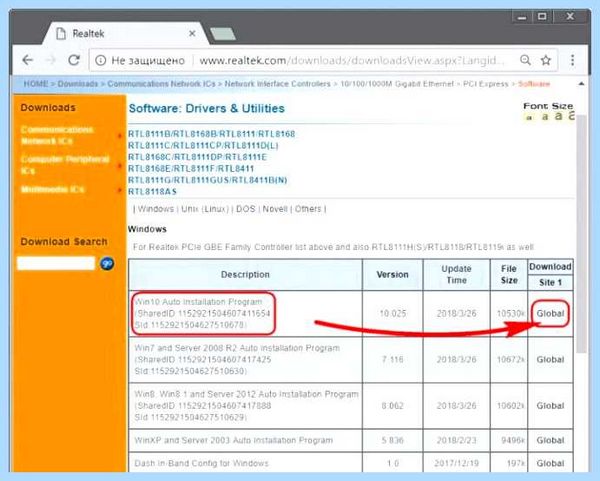Open RTL8111G/RTL8111GUS/RTL8411B(N) link
The width and height of the screenshot is (600, 481).
pyautogui.click(x=208, y=180)
